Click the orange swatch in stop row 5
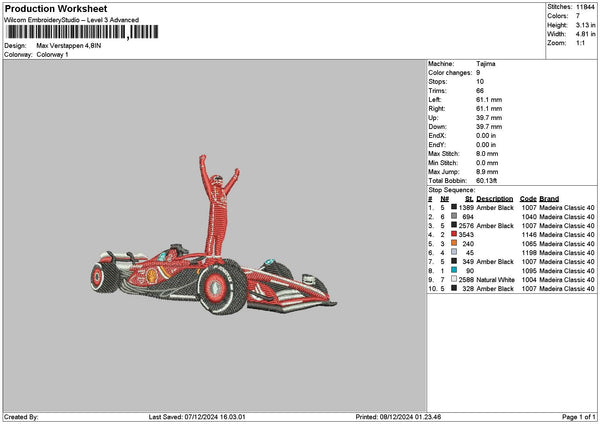Image resolution: width=600 pixels, height=424 pixels. pyautogui.click(x=454, y=243)
